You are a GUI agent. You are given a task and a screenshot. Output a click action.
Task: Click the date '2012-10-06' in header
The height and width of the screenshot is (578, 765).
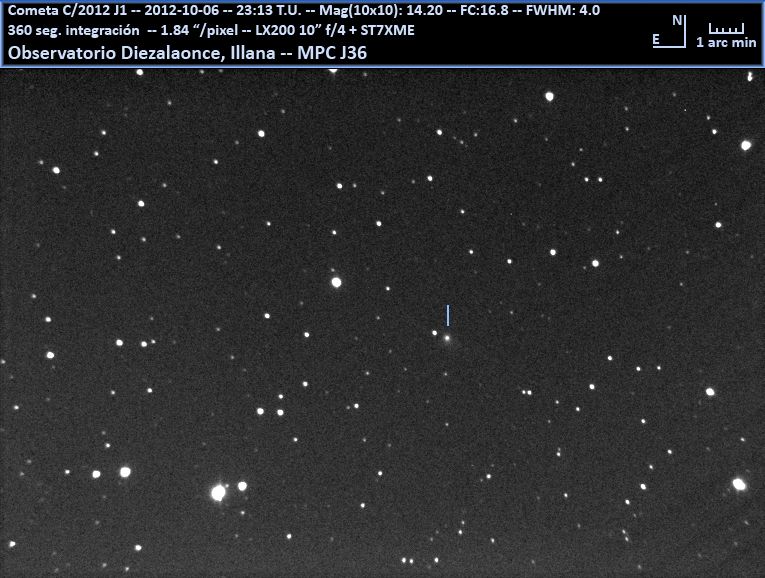point(182,10)
